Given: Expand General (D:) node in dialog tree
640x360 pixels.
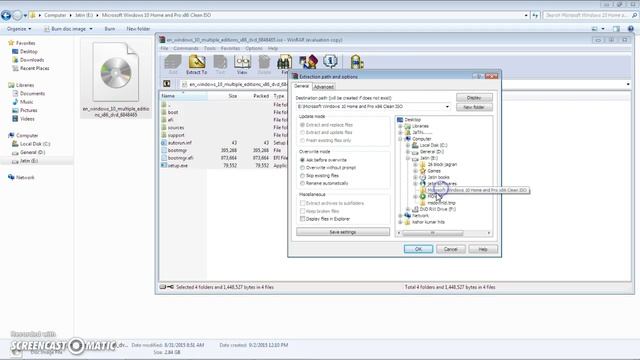Looking at the screenshot, I should point(408,151).
